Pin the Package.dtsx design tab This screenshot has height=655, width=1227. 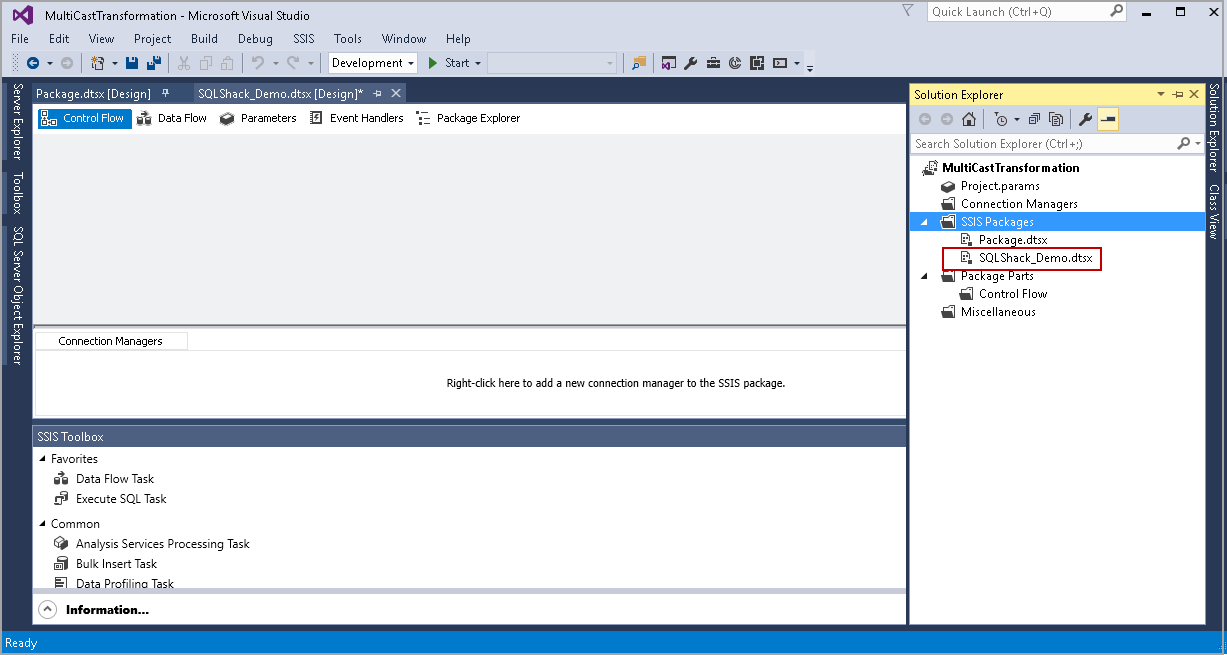167,92
